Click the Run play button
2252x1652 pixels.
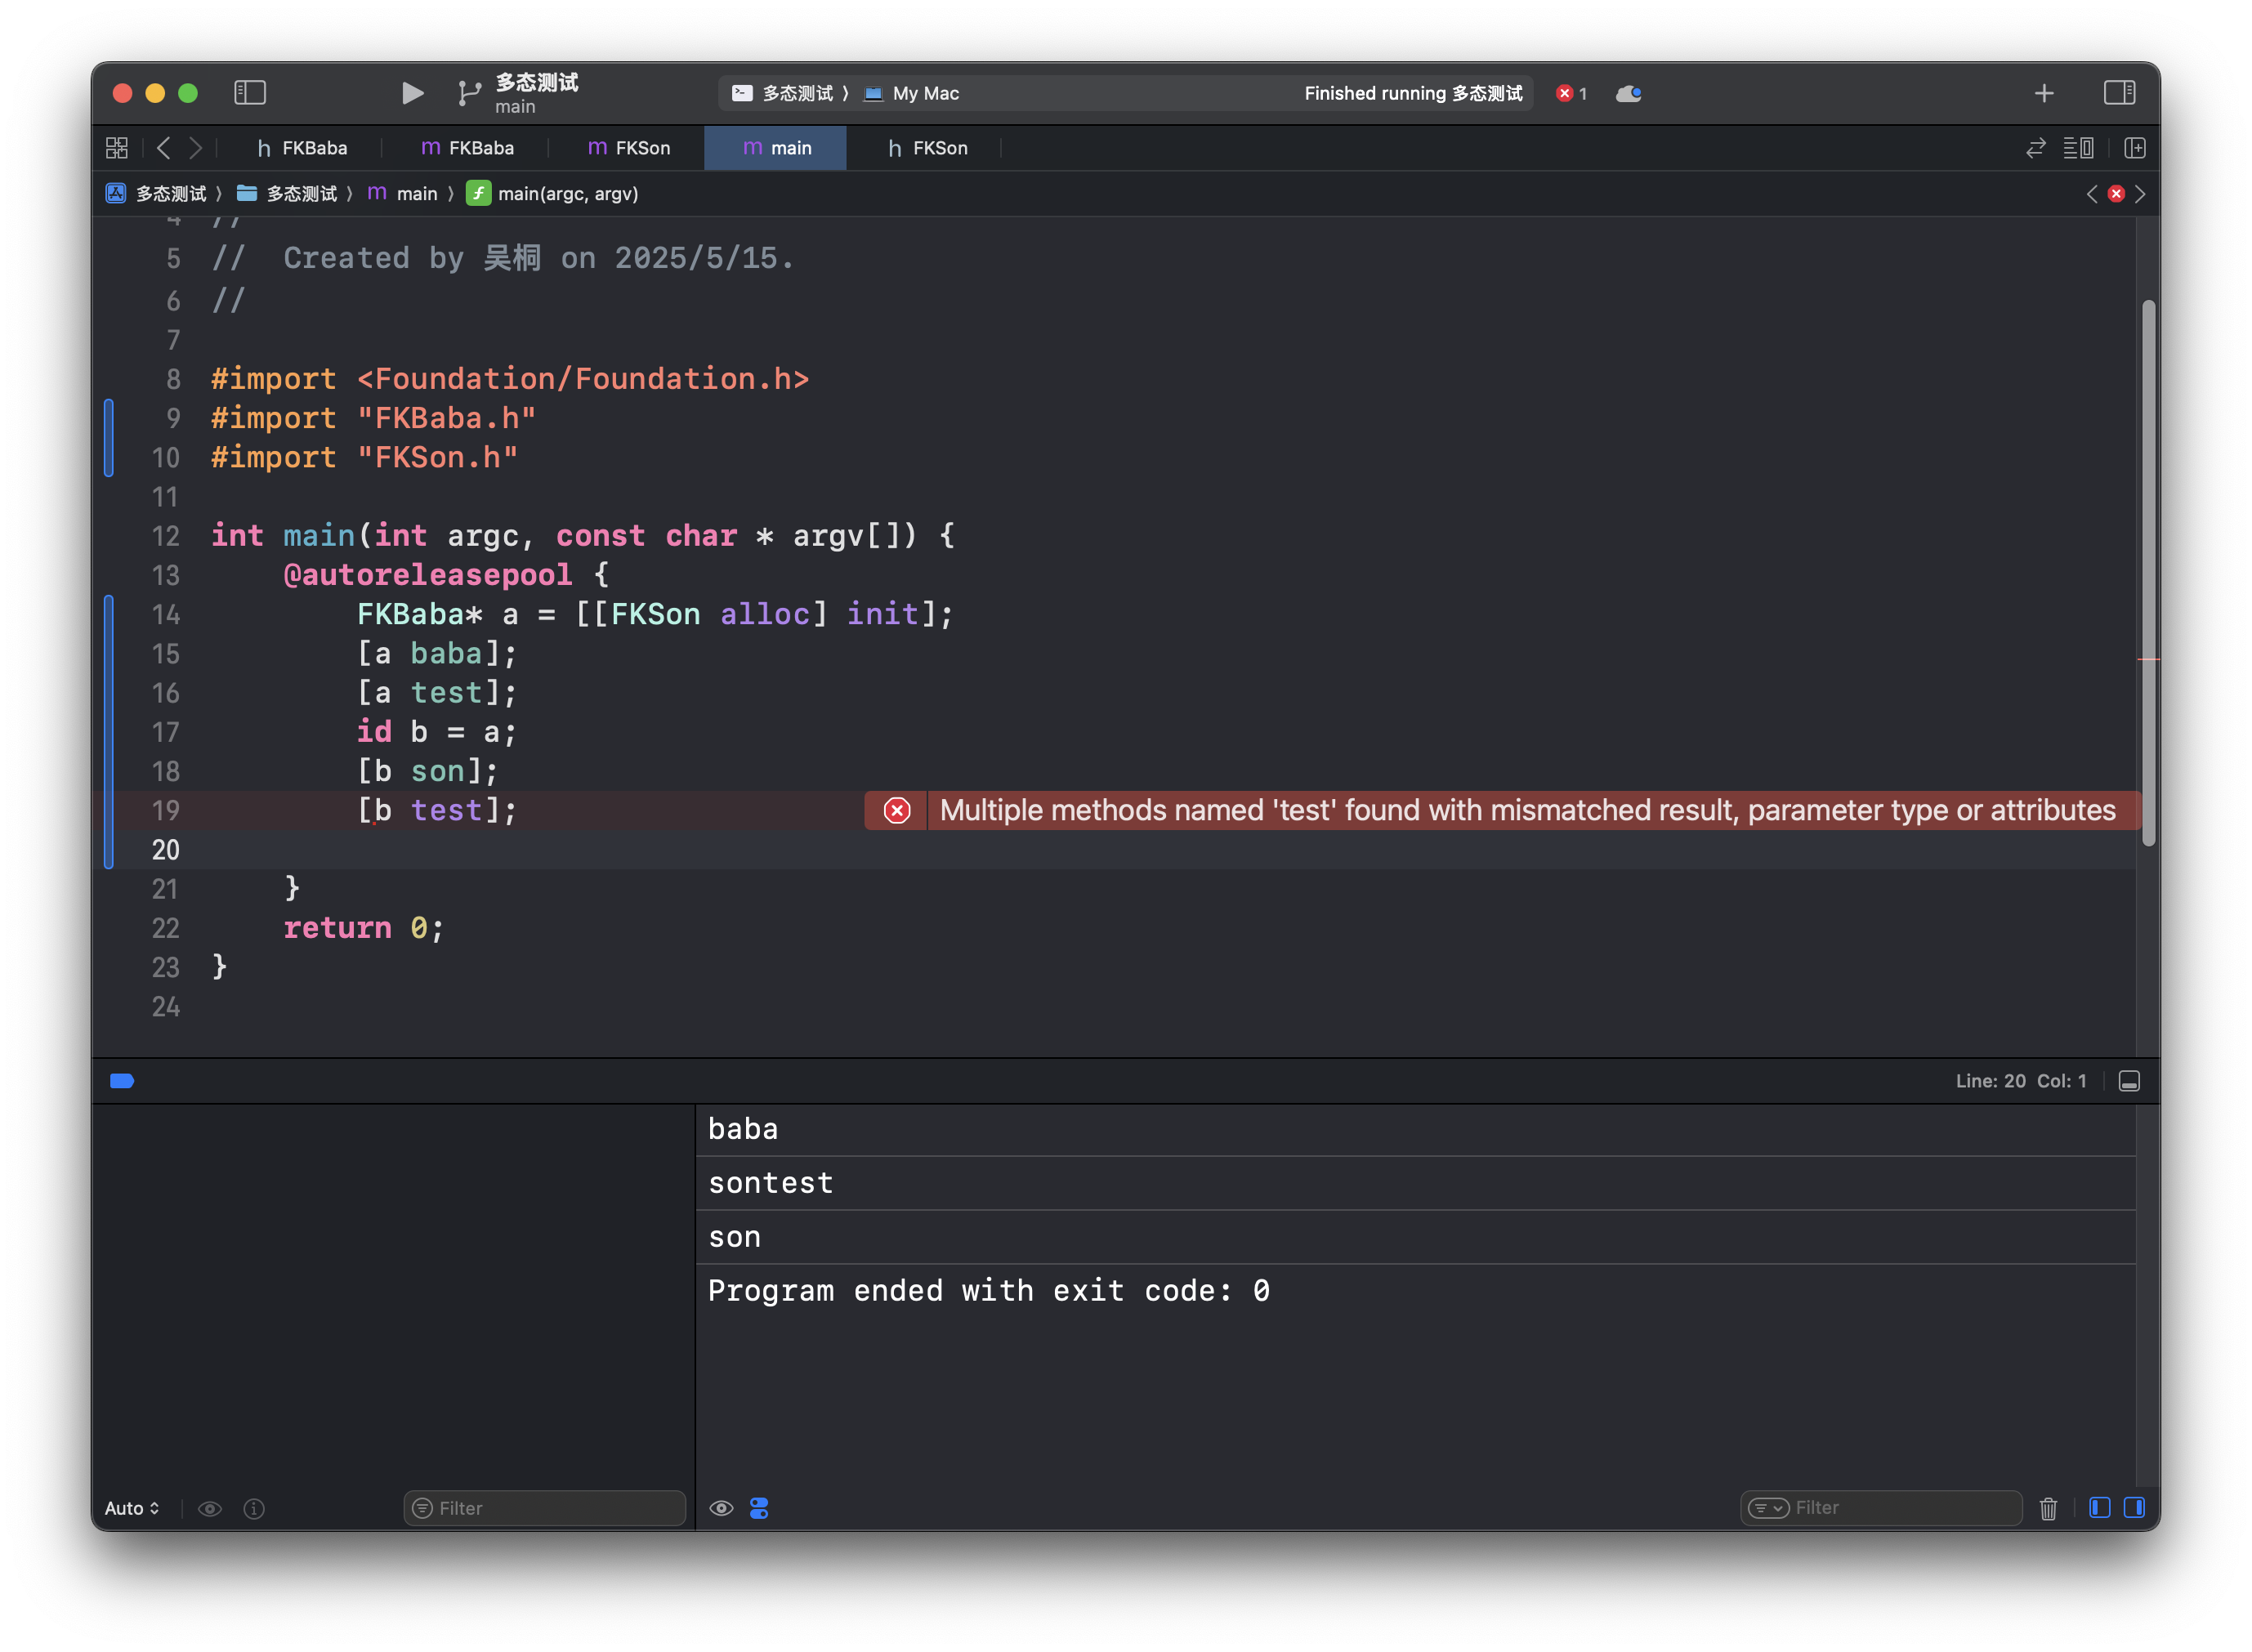click(412, 93)
